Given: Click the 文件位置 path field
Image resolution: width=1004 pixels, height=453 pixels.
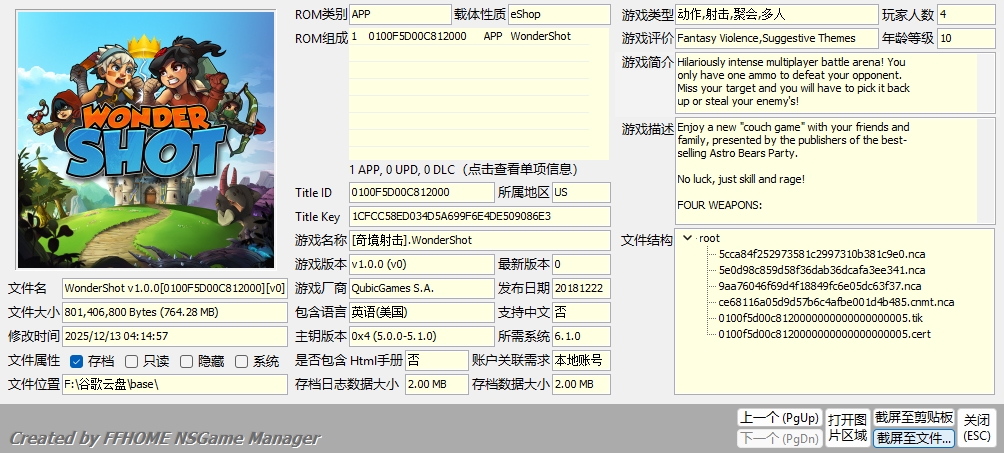Looking at the screenshot, I should [174, 384].
